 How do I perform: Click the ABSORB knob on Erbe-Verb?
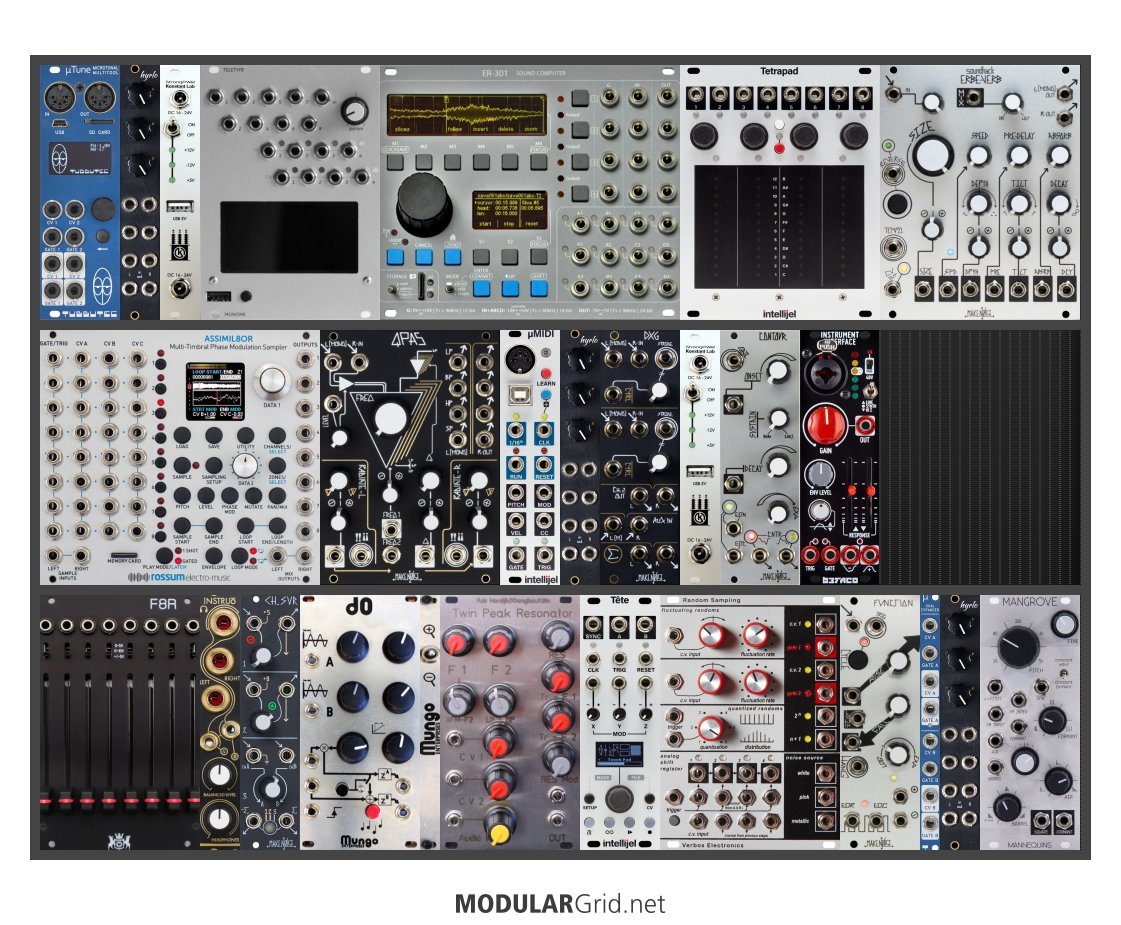[1059, 155]
